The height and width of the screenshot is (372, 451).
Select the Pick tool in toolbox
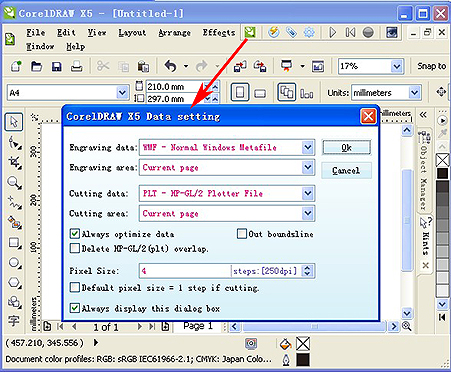pos(14,122)
